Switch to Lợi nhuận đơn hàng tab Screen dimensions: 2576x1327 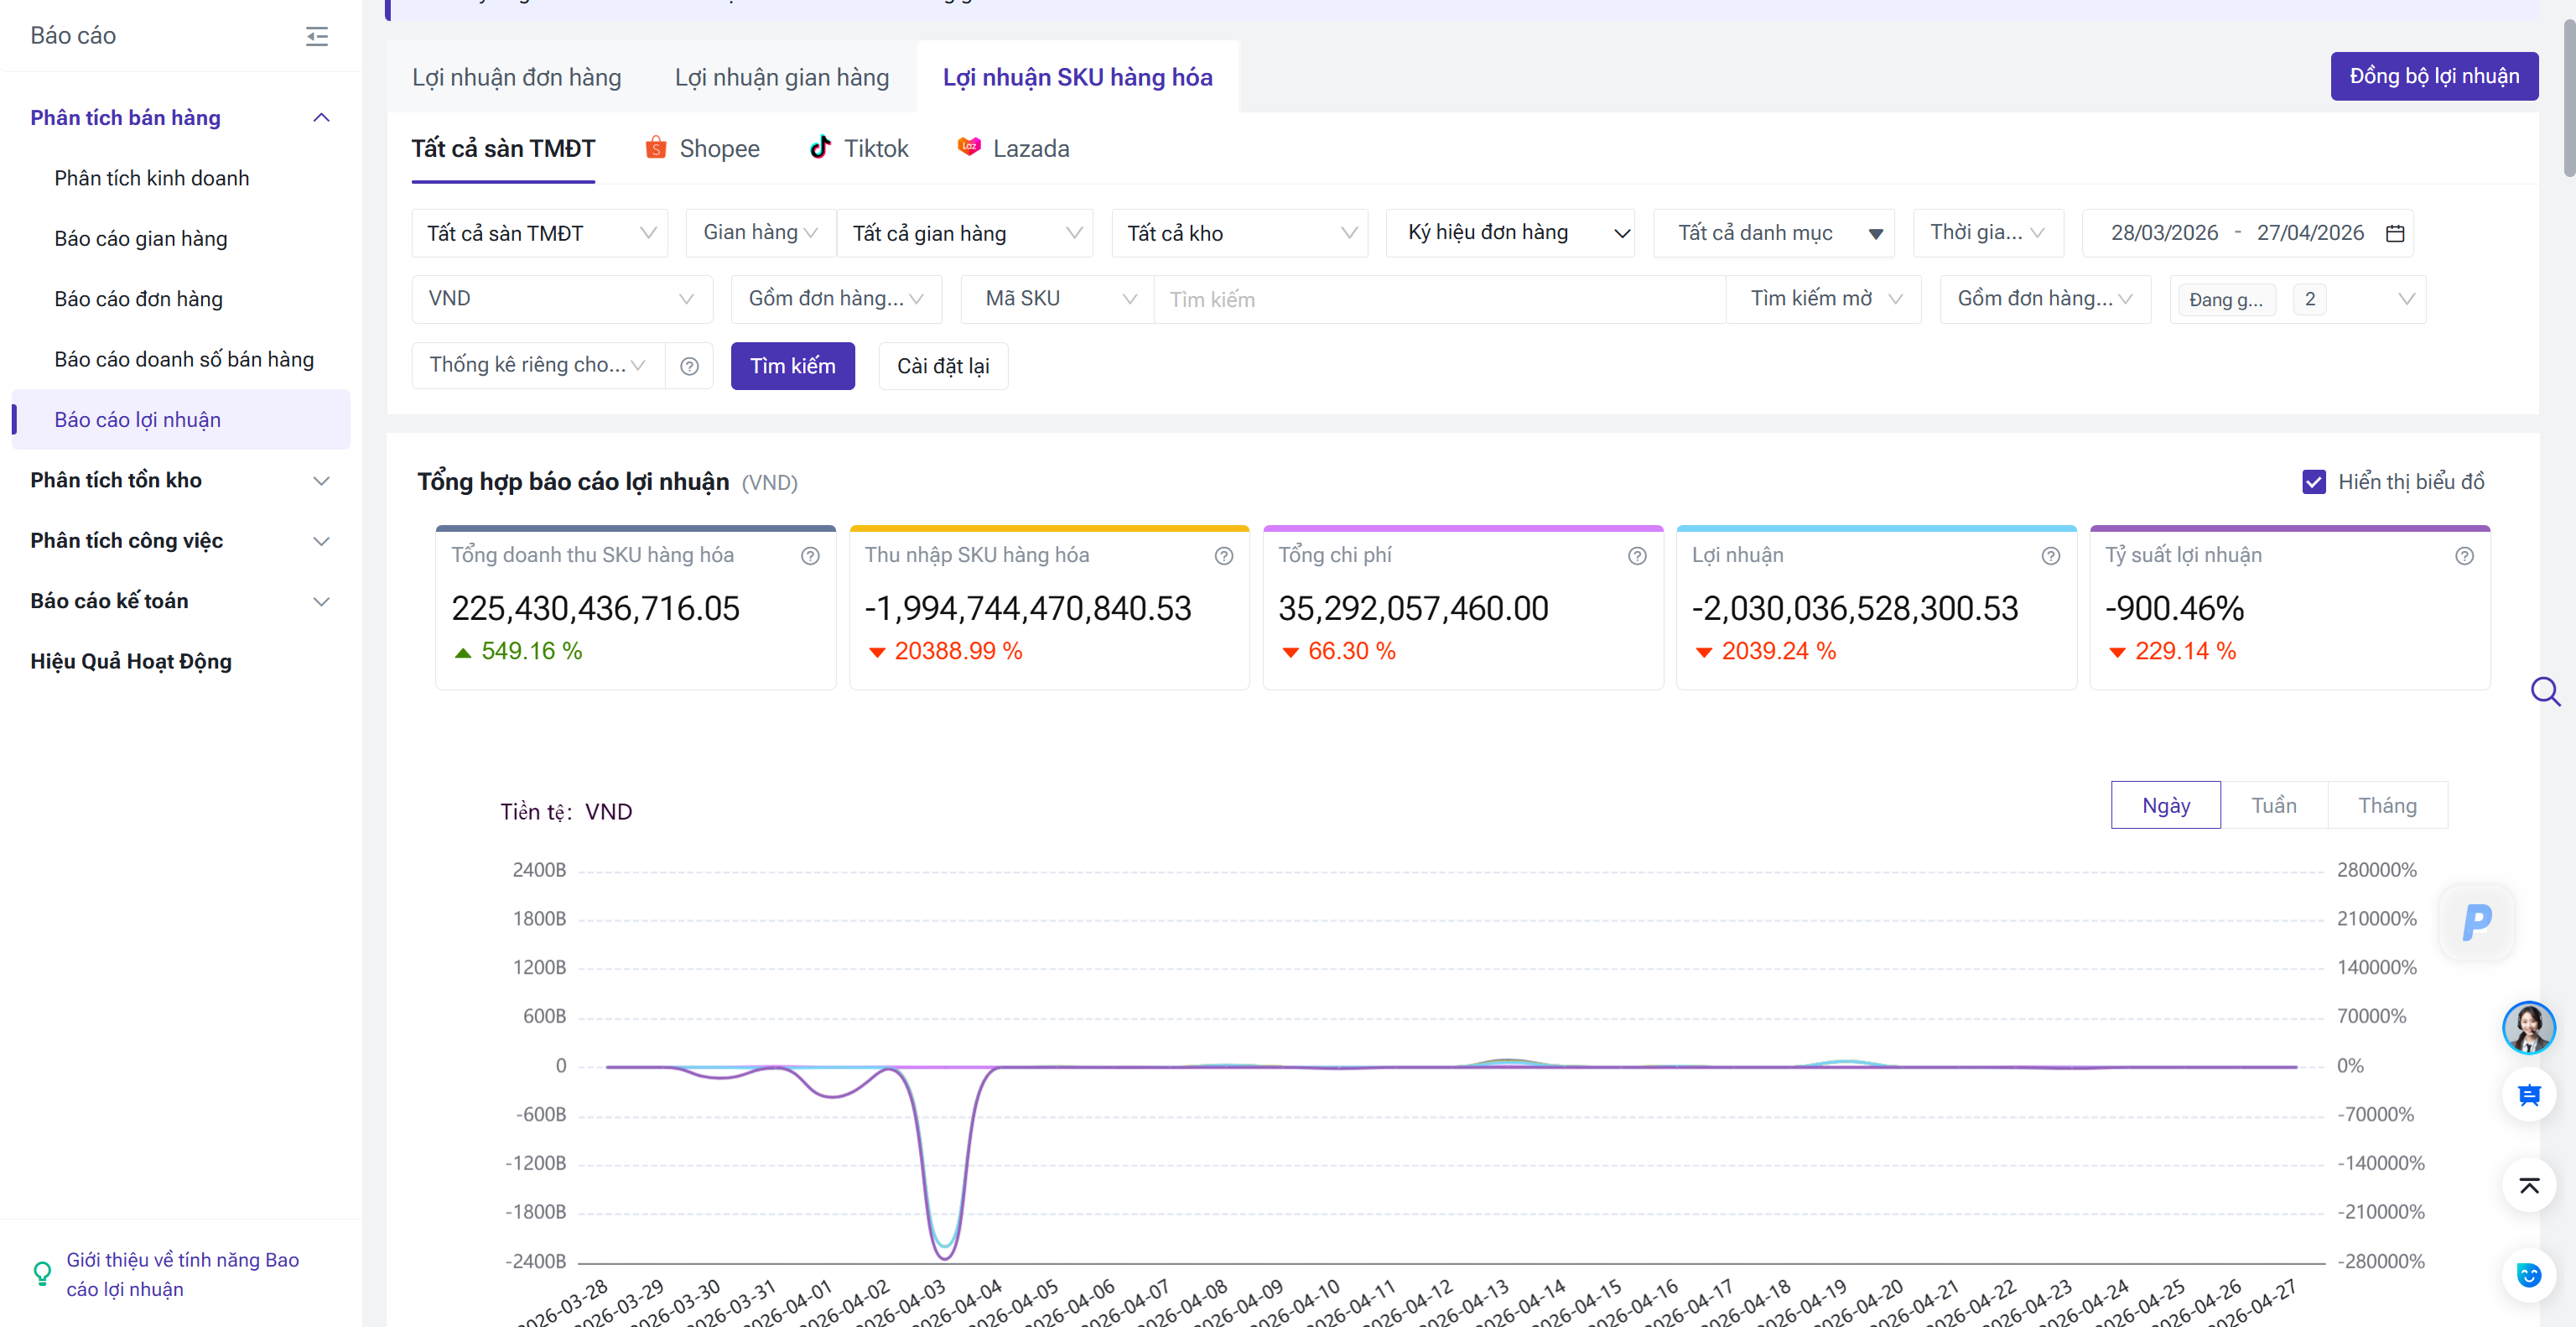point(516,77)
